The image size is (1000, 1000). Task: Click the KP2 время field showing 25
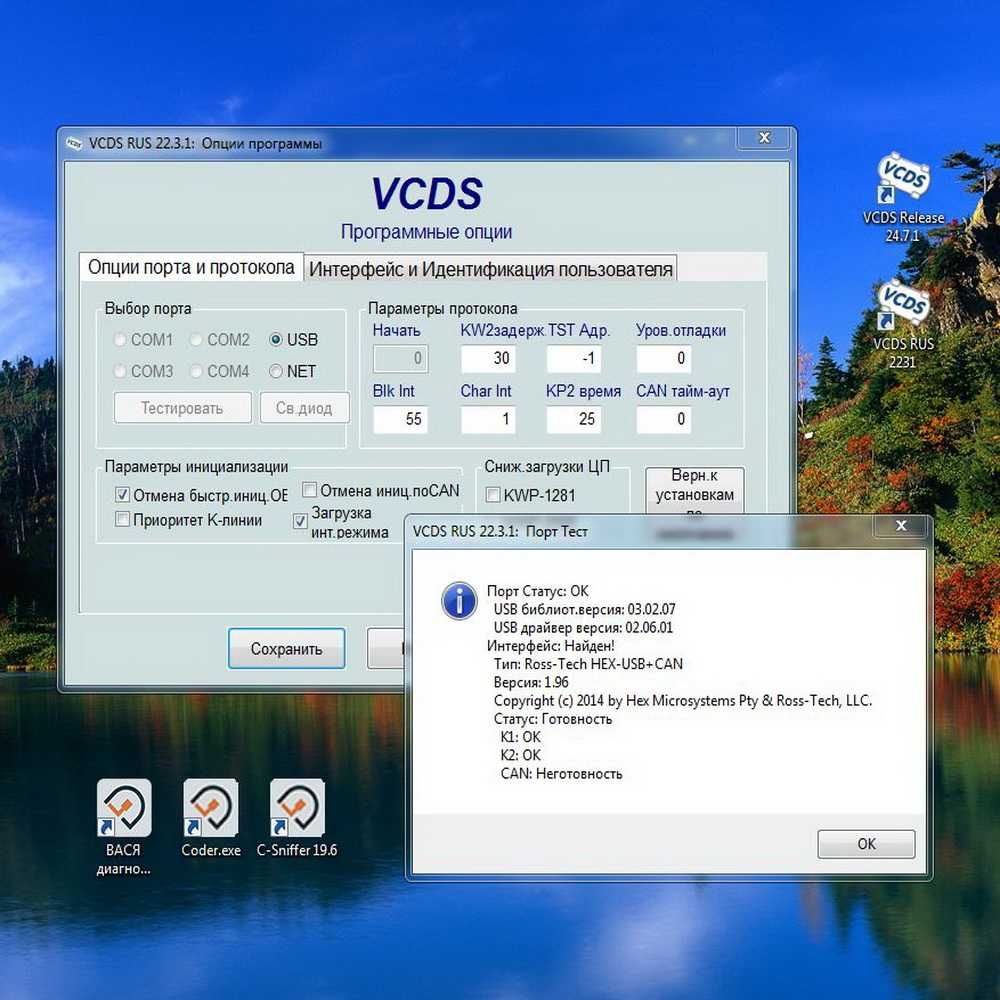(x=573, y=419)
